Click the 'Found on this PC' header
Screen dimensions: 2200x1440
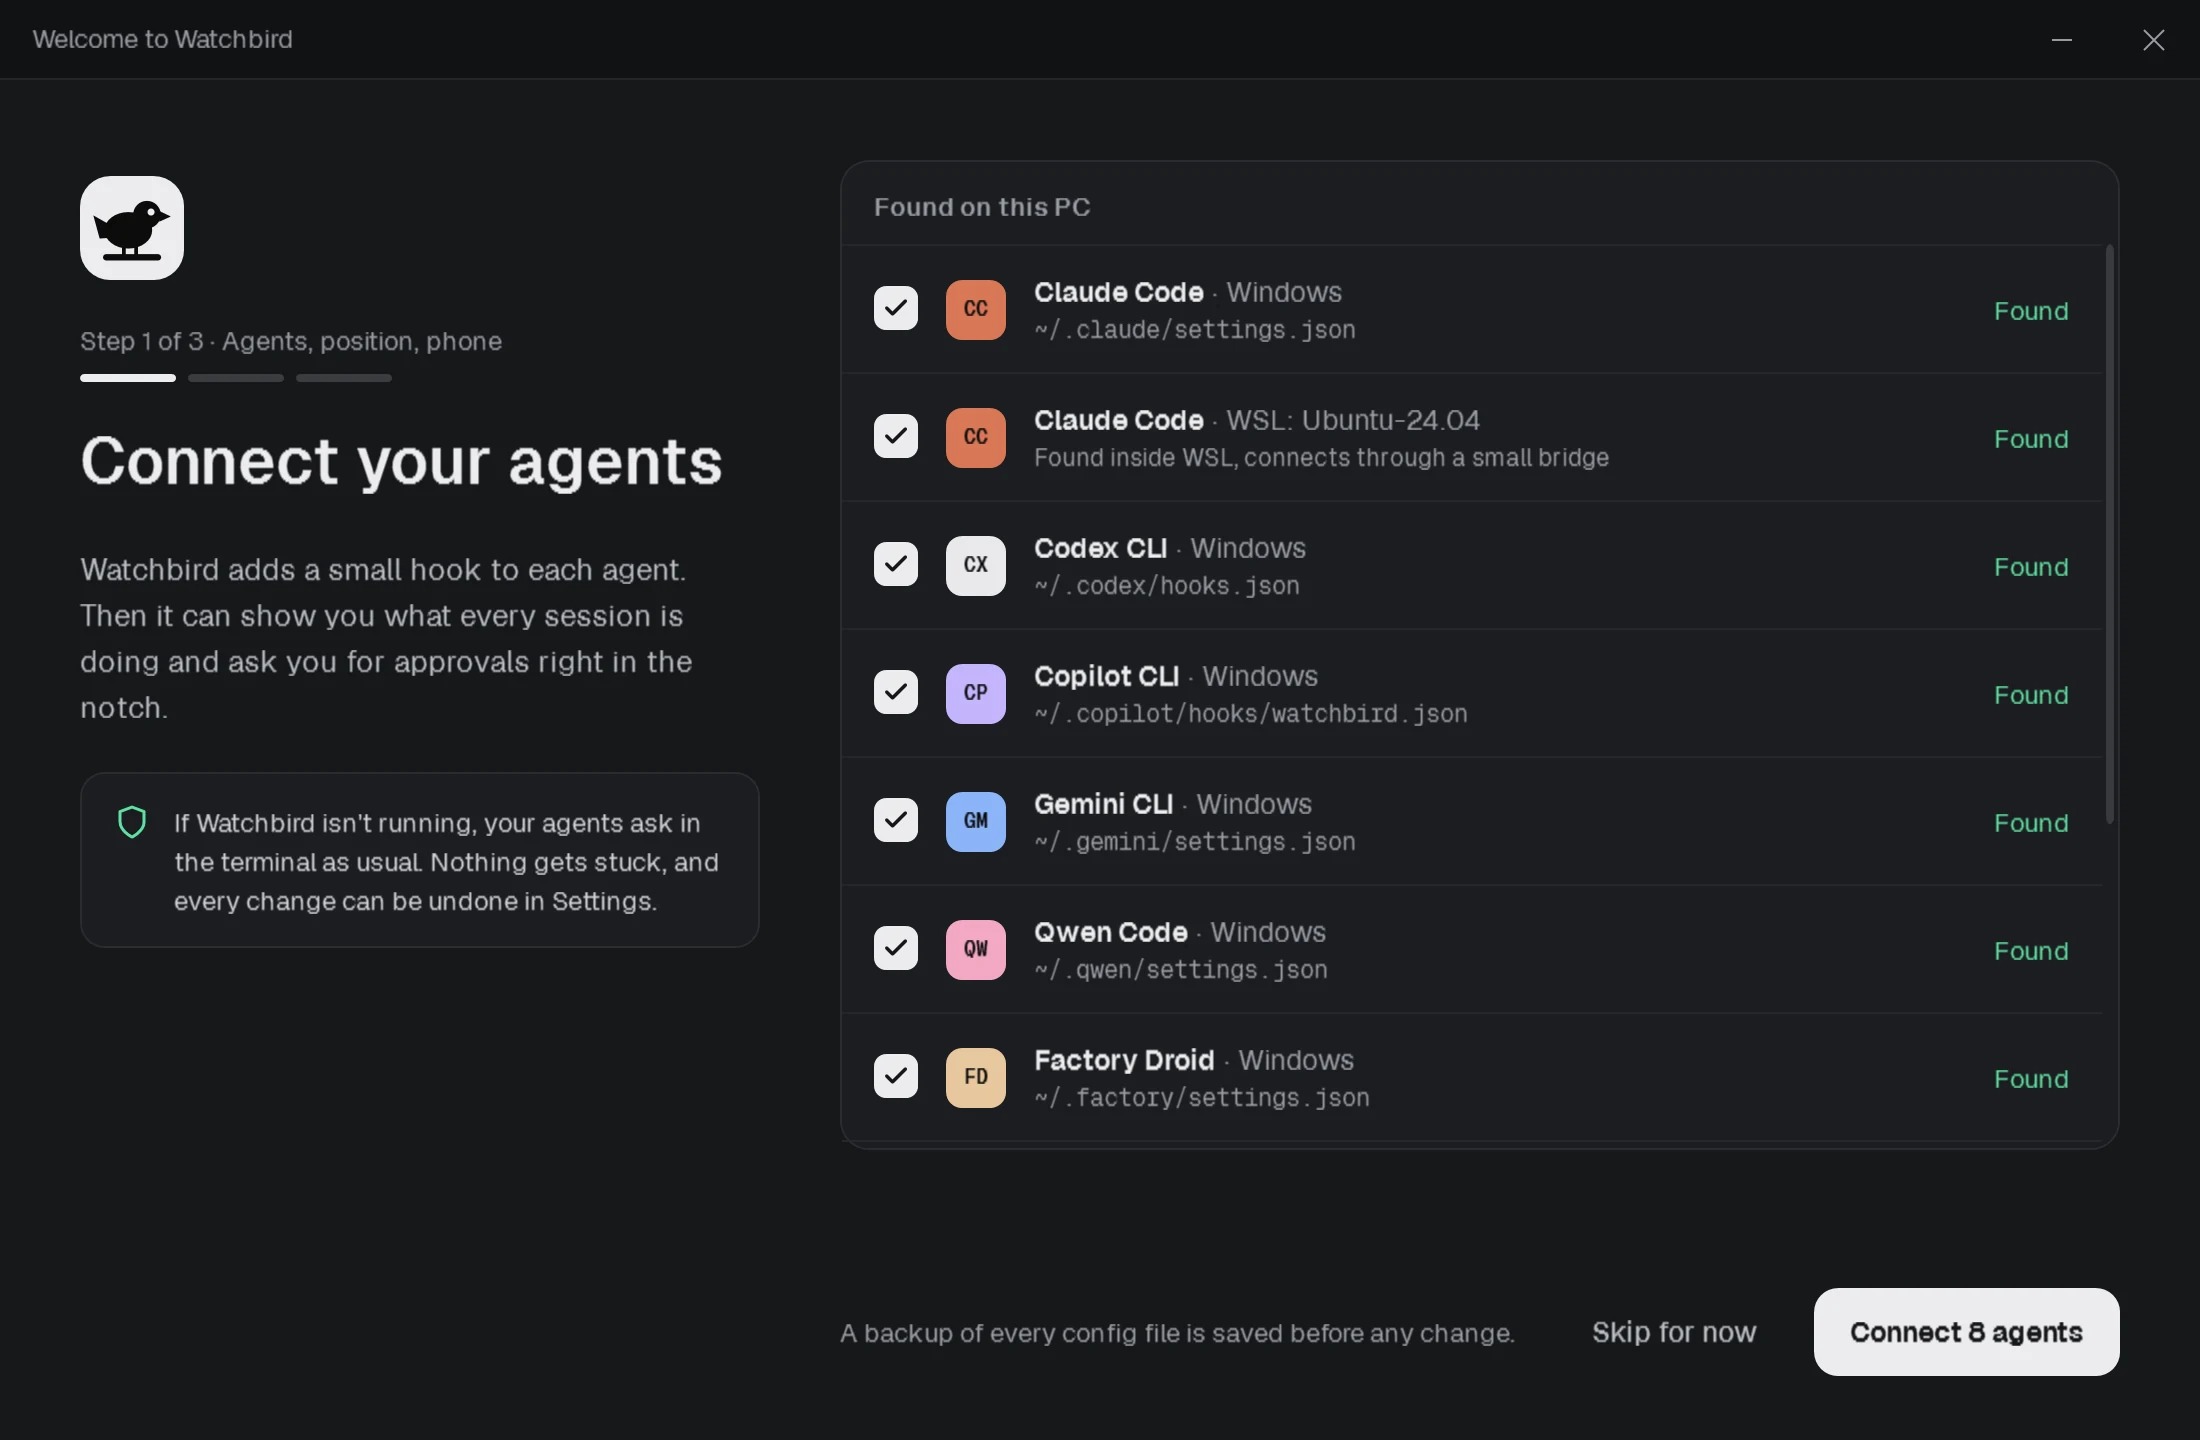coord(982,207)
